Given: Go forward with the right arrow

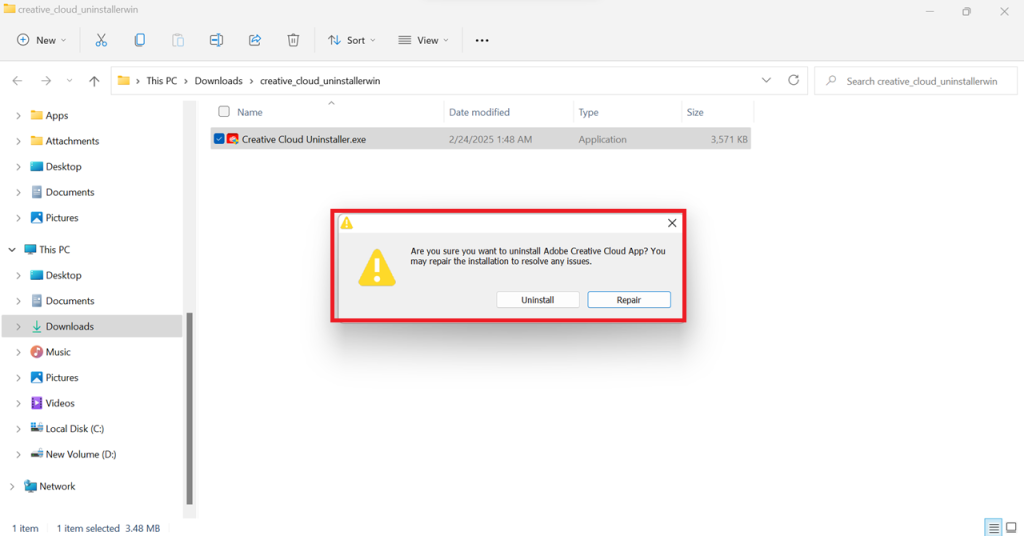Looking at the screenshot, I should (x=46, y=81).
